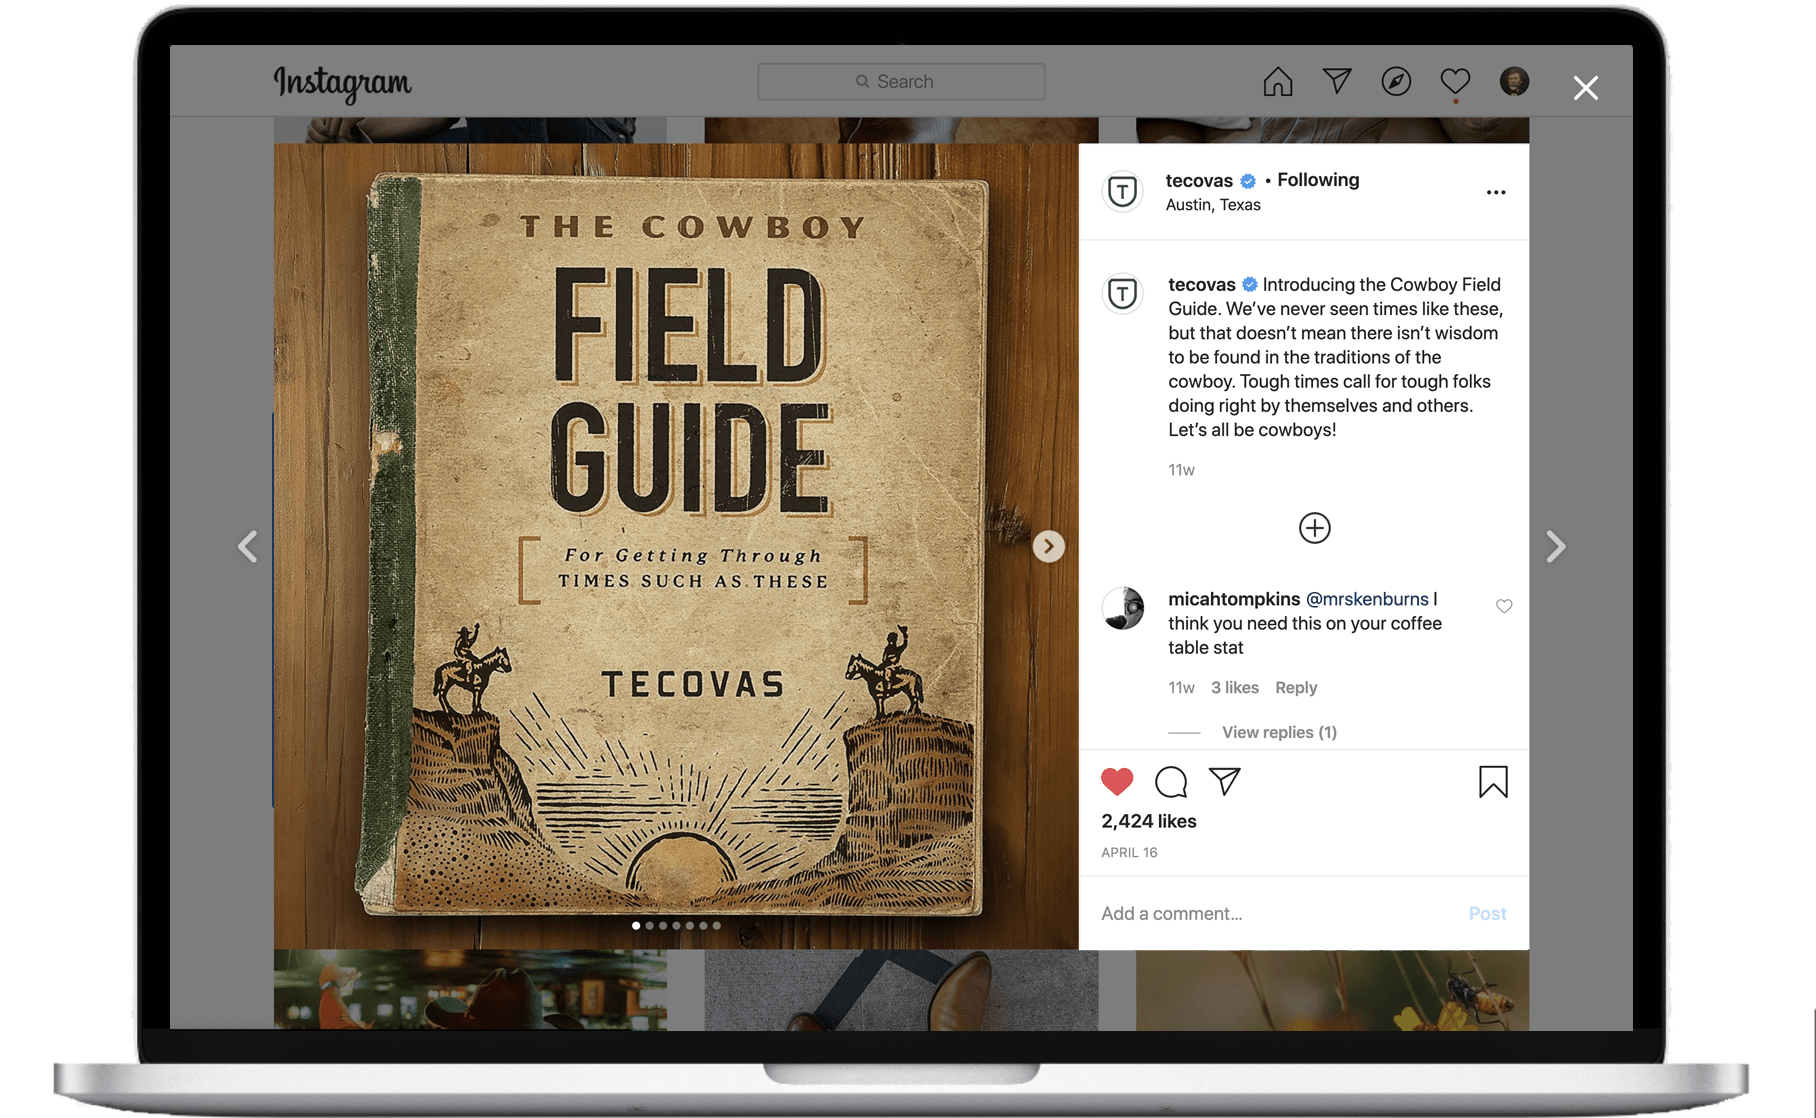Click the comment speech bubble icon
Viewport: 1816px width, 1118px height.
[1171, 781]
